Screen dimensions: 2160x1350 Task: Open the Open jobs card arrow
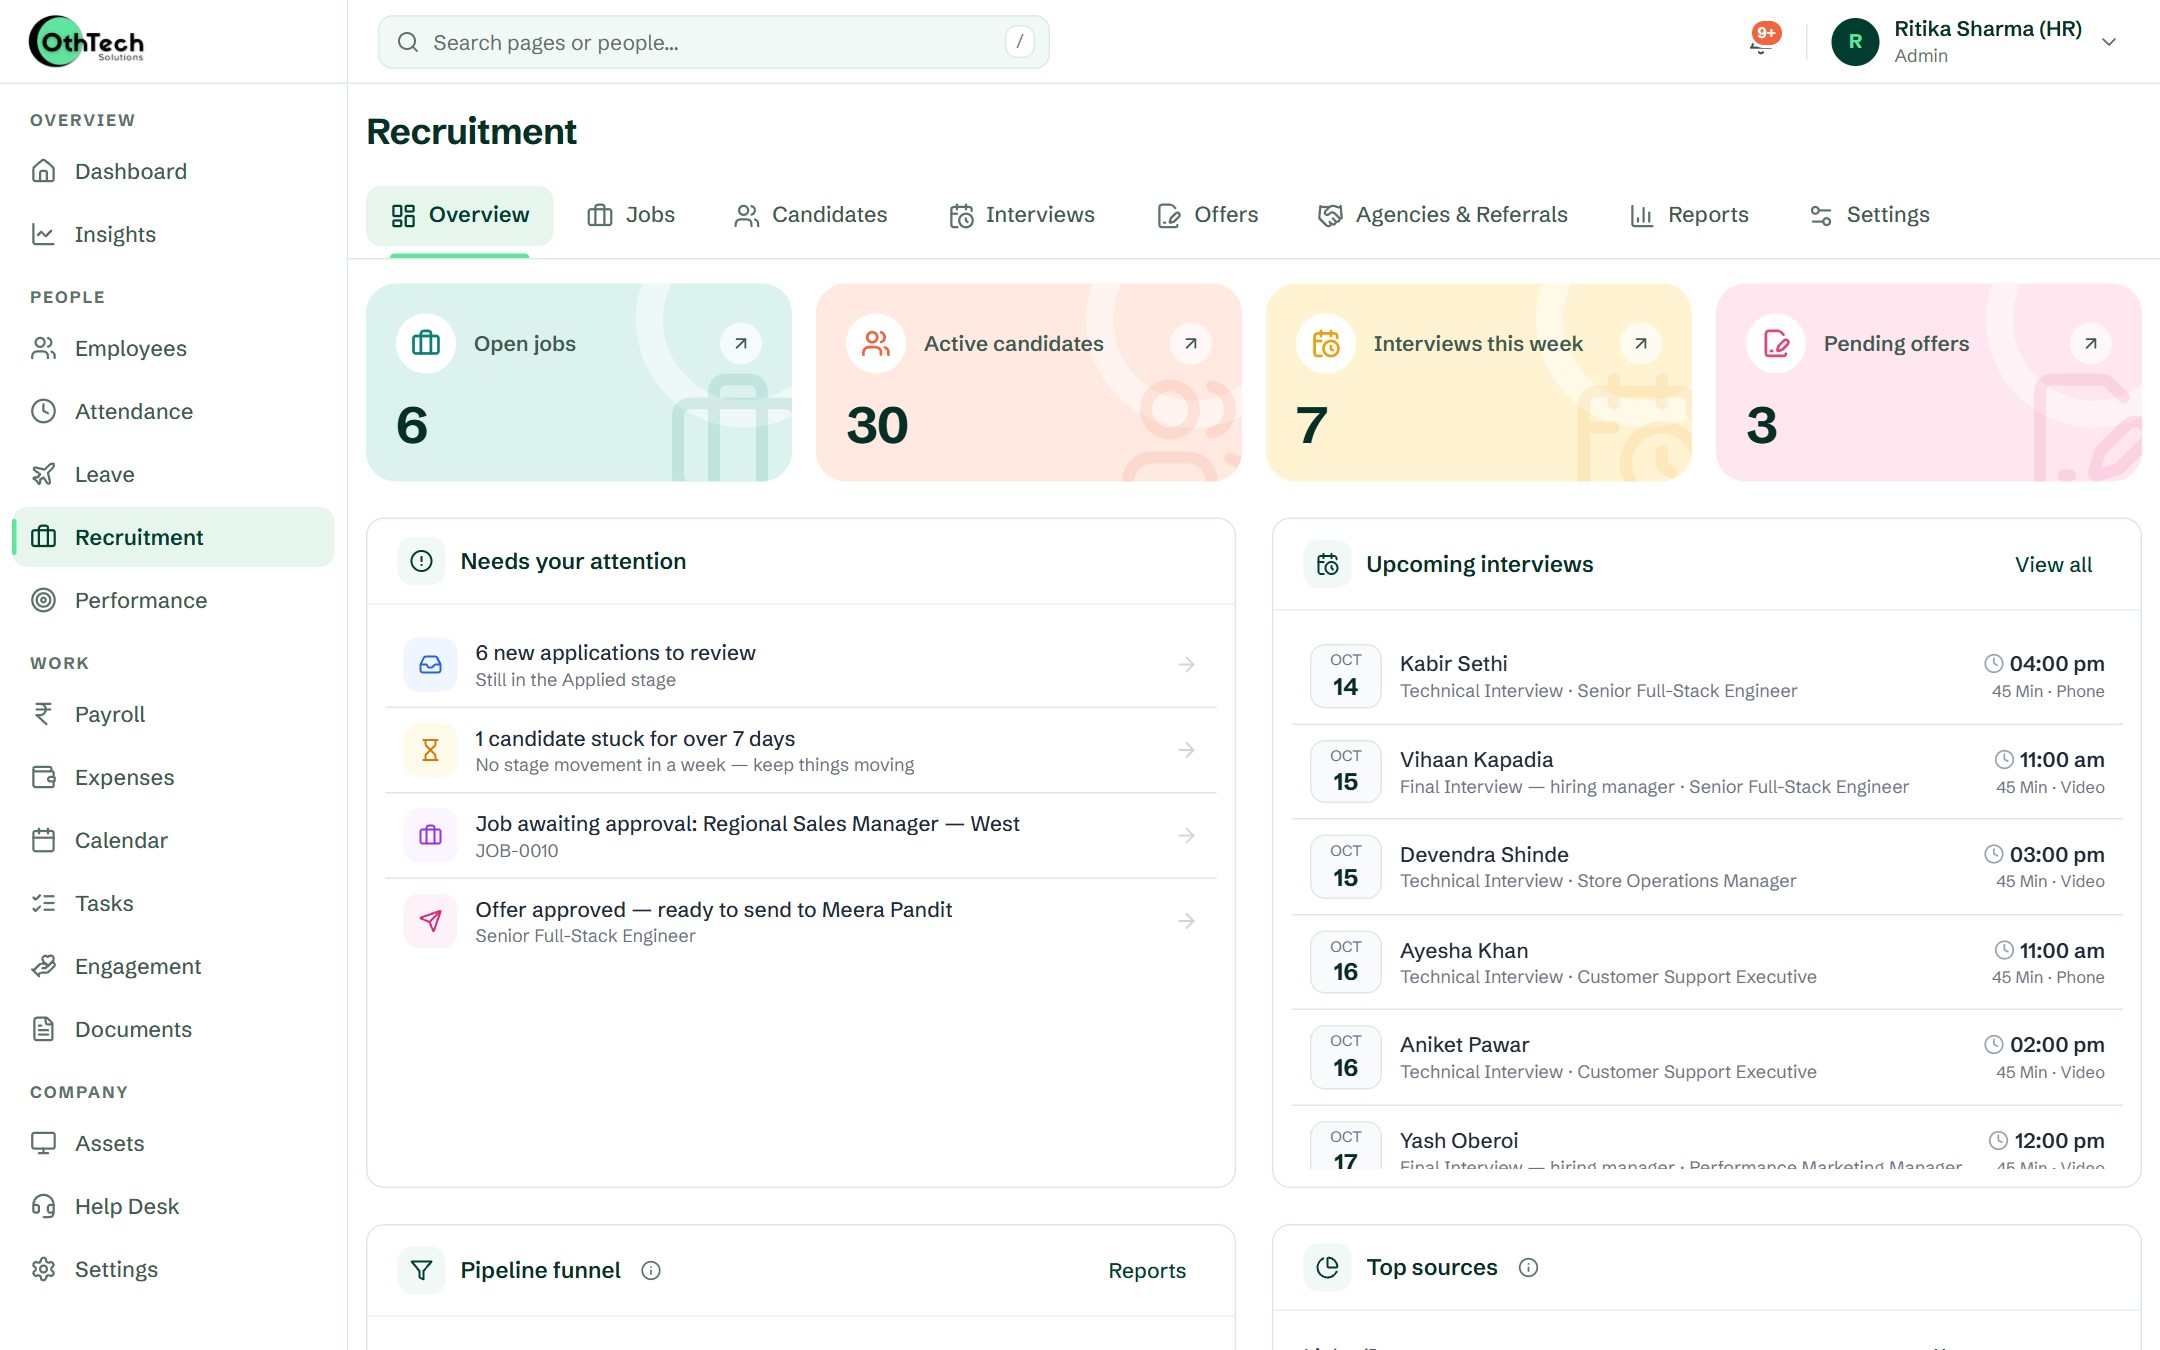(x=741, y=343)
